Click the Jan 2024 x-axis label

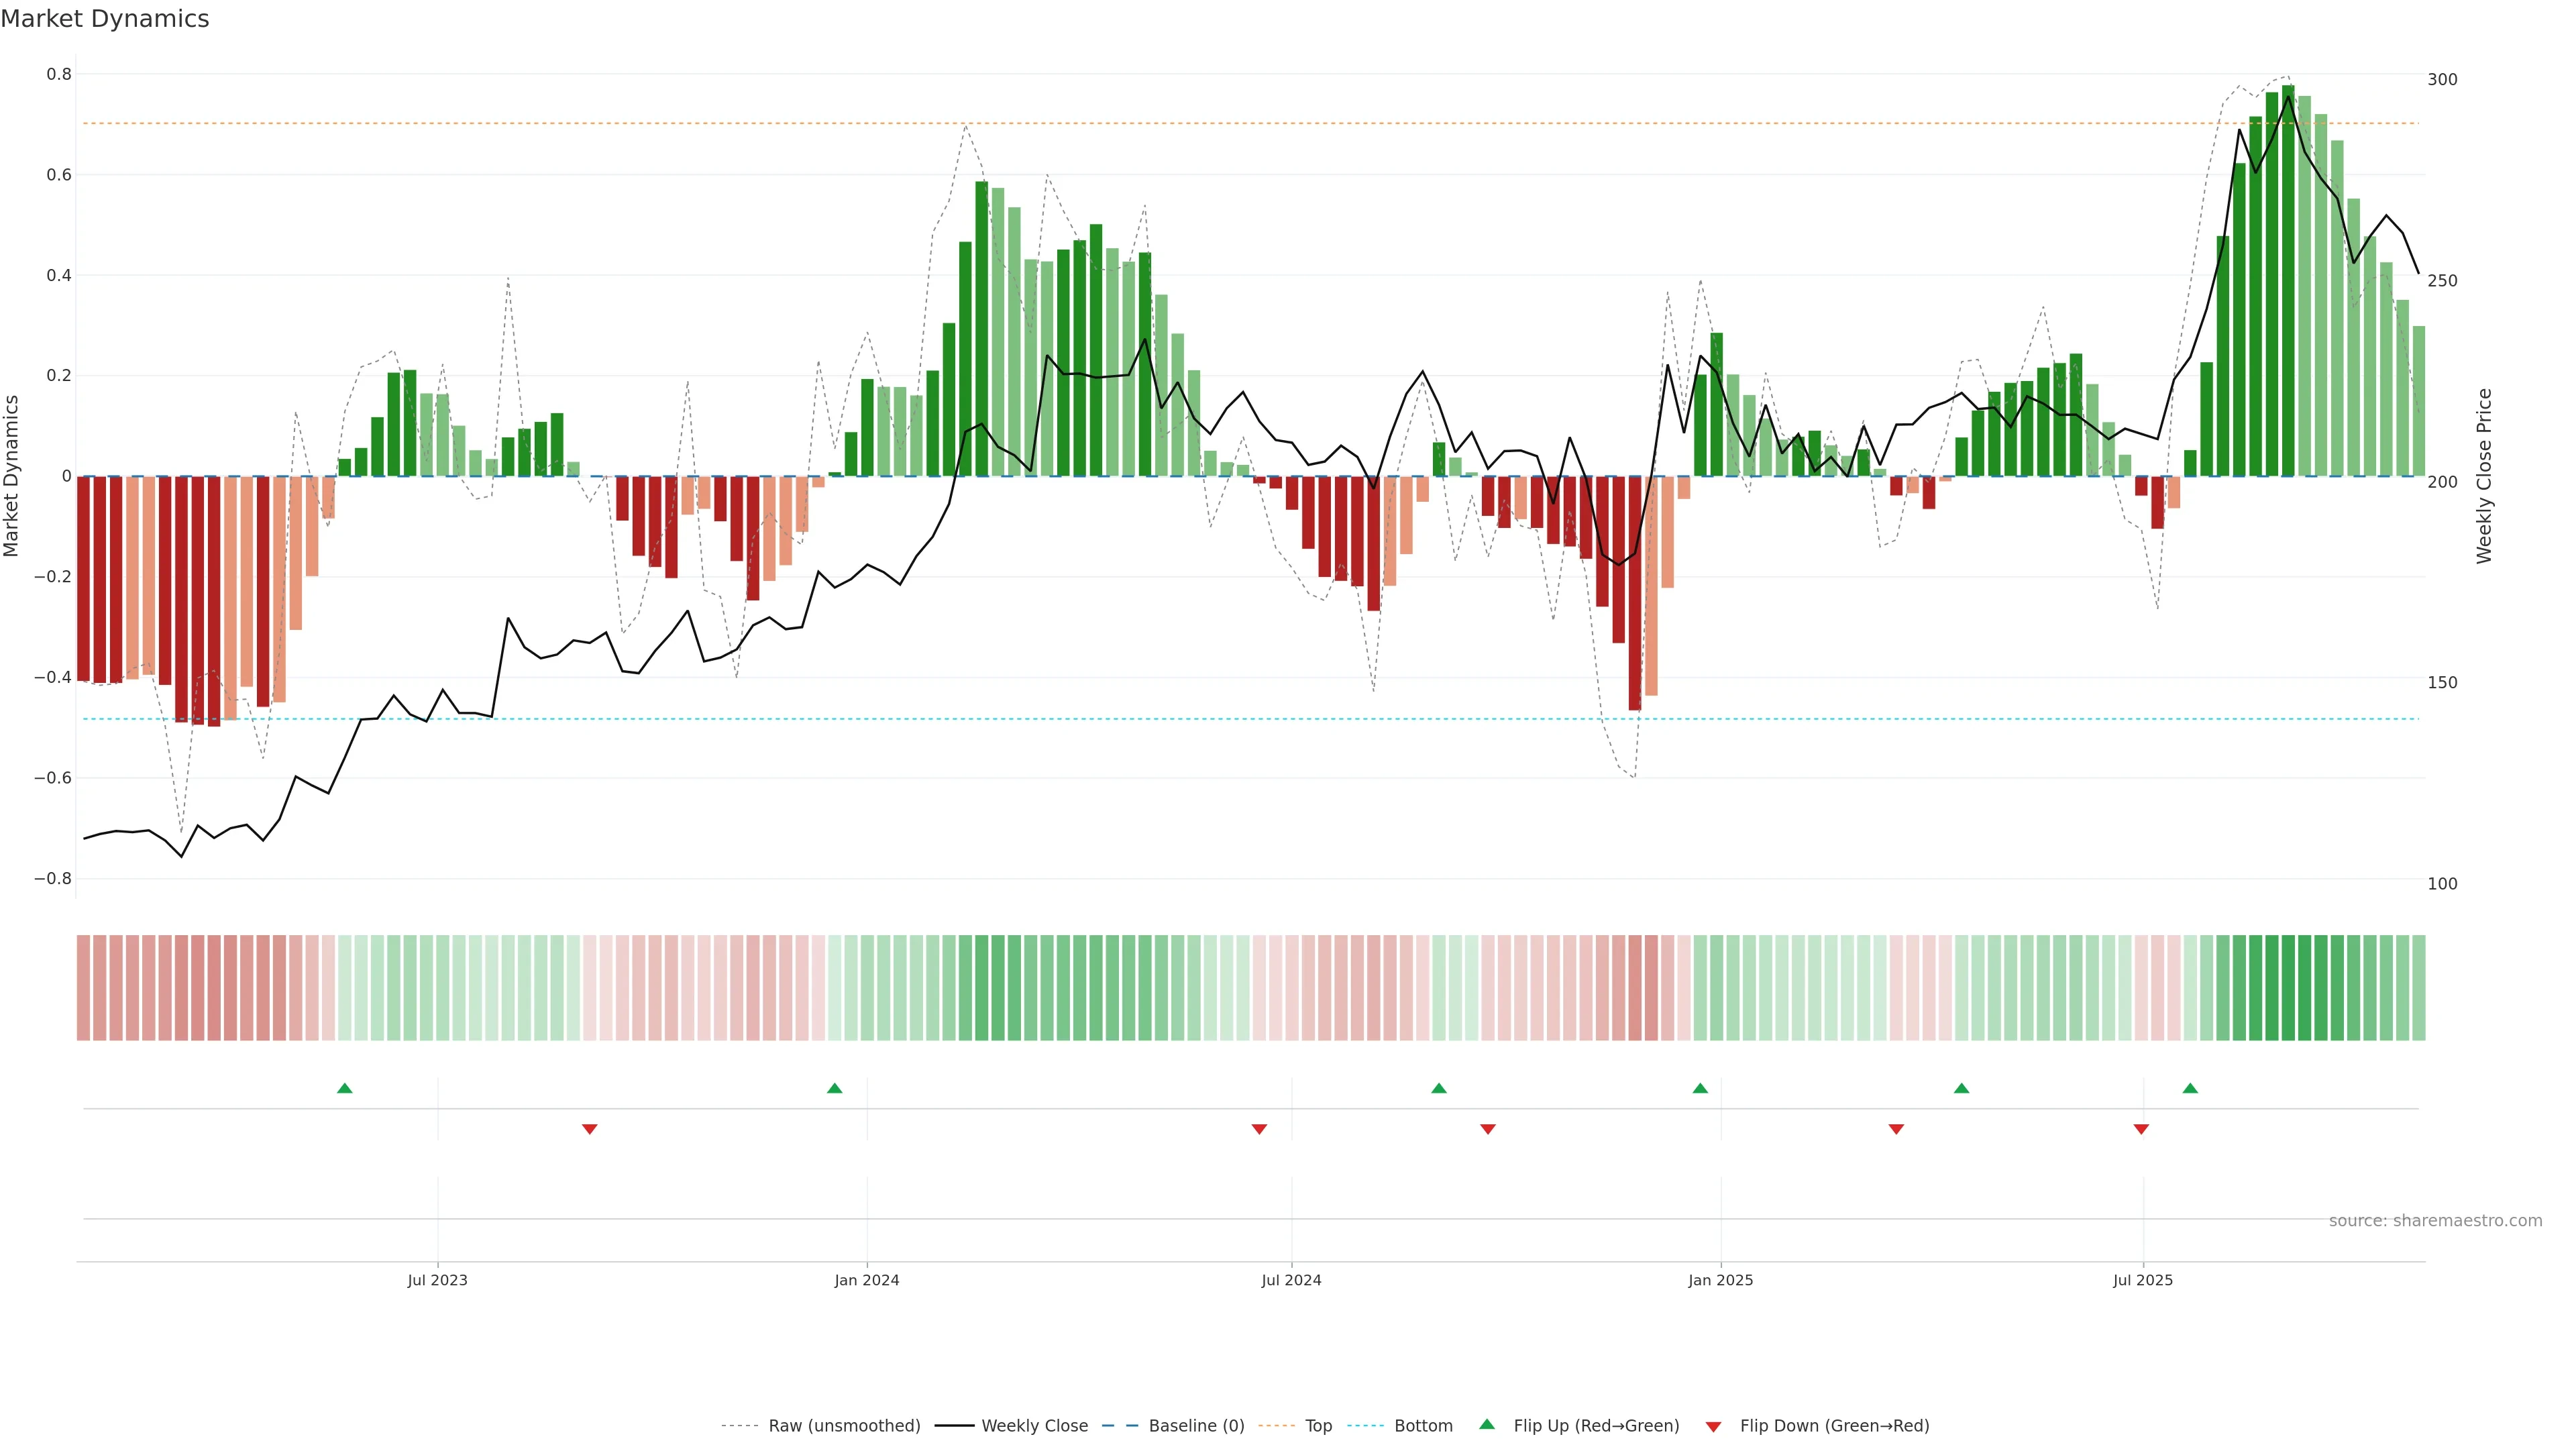867,1280
